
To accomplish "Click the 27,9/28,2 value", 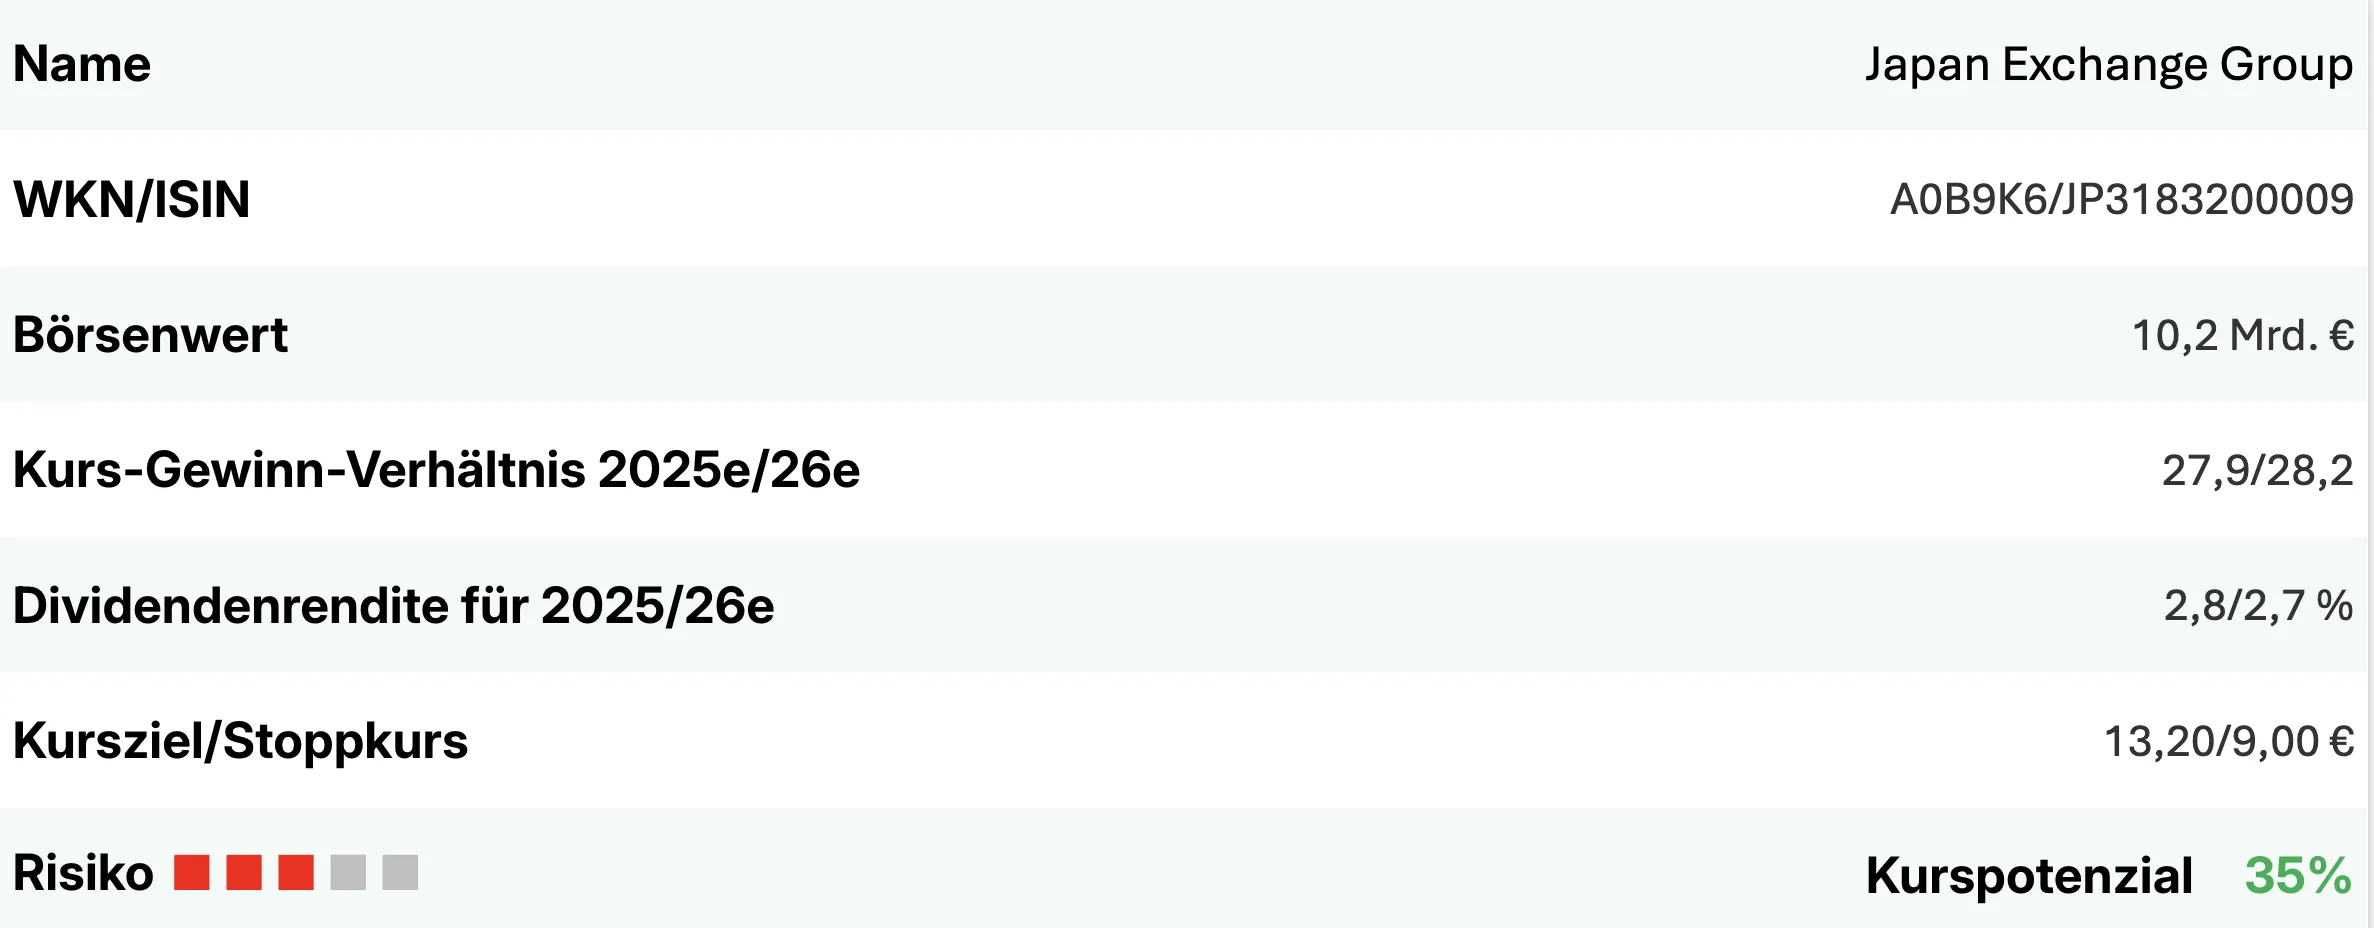I will (2257, 471).
